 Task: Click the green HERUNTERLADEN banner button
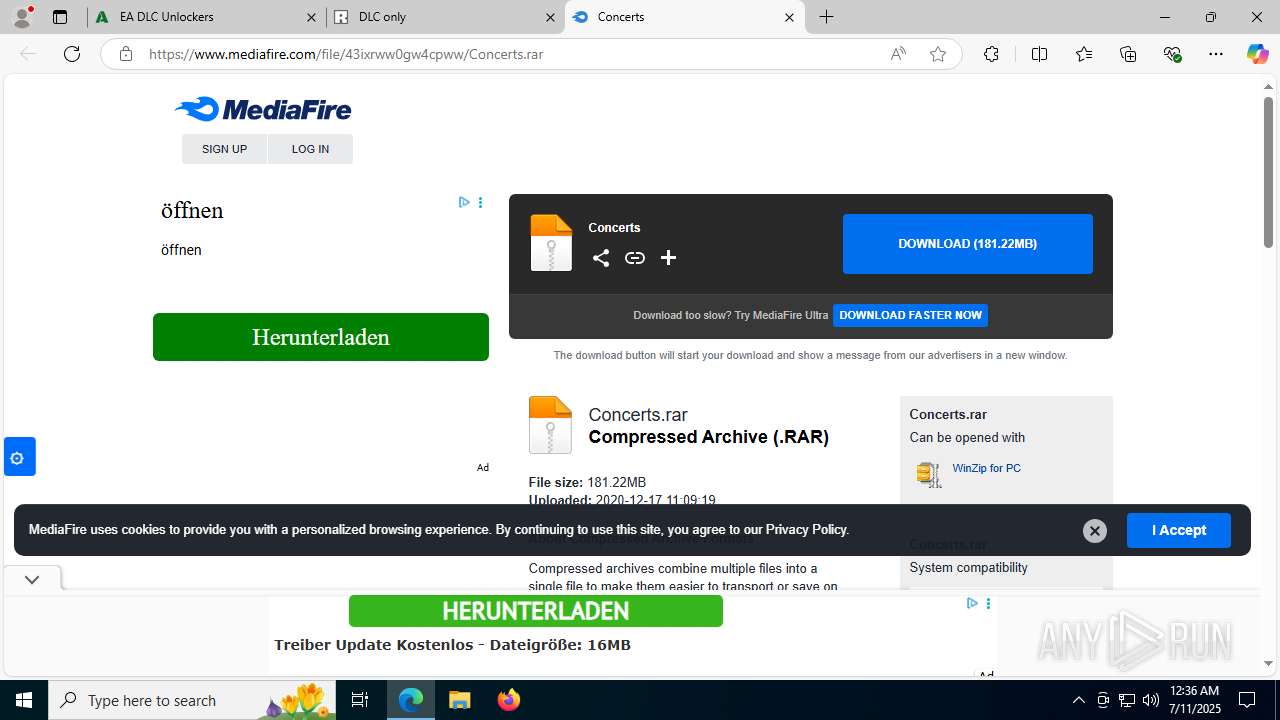(536, 611)
